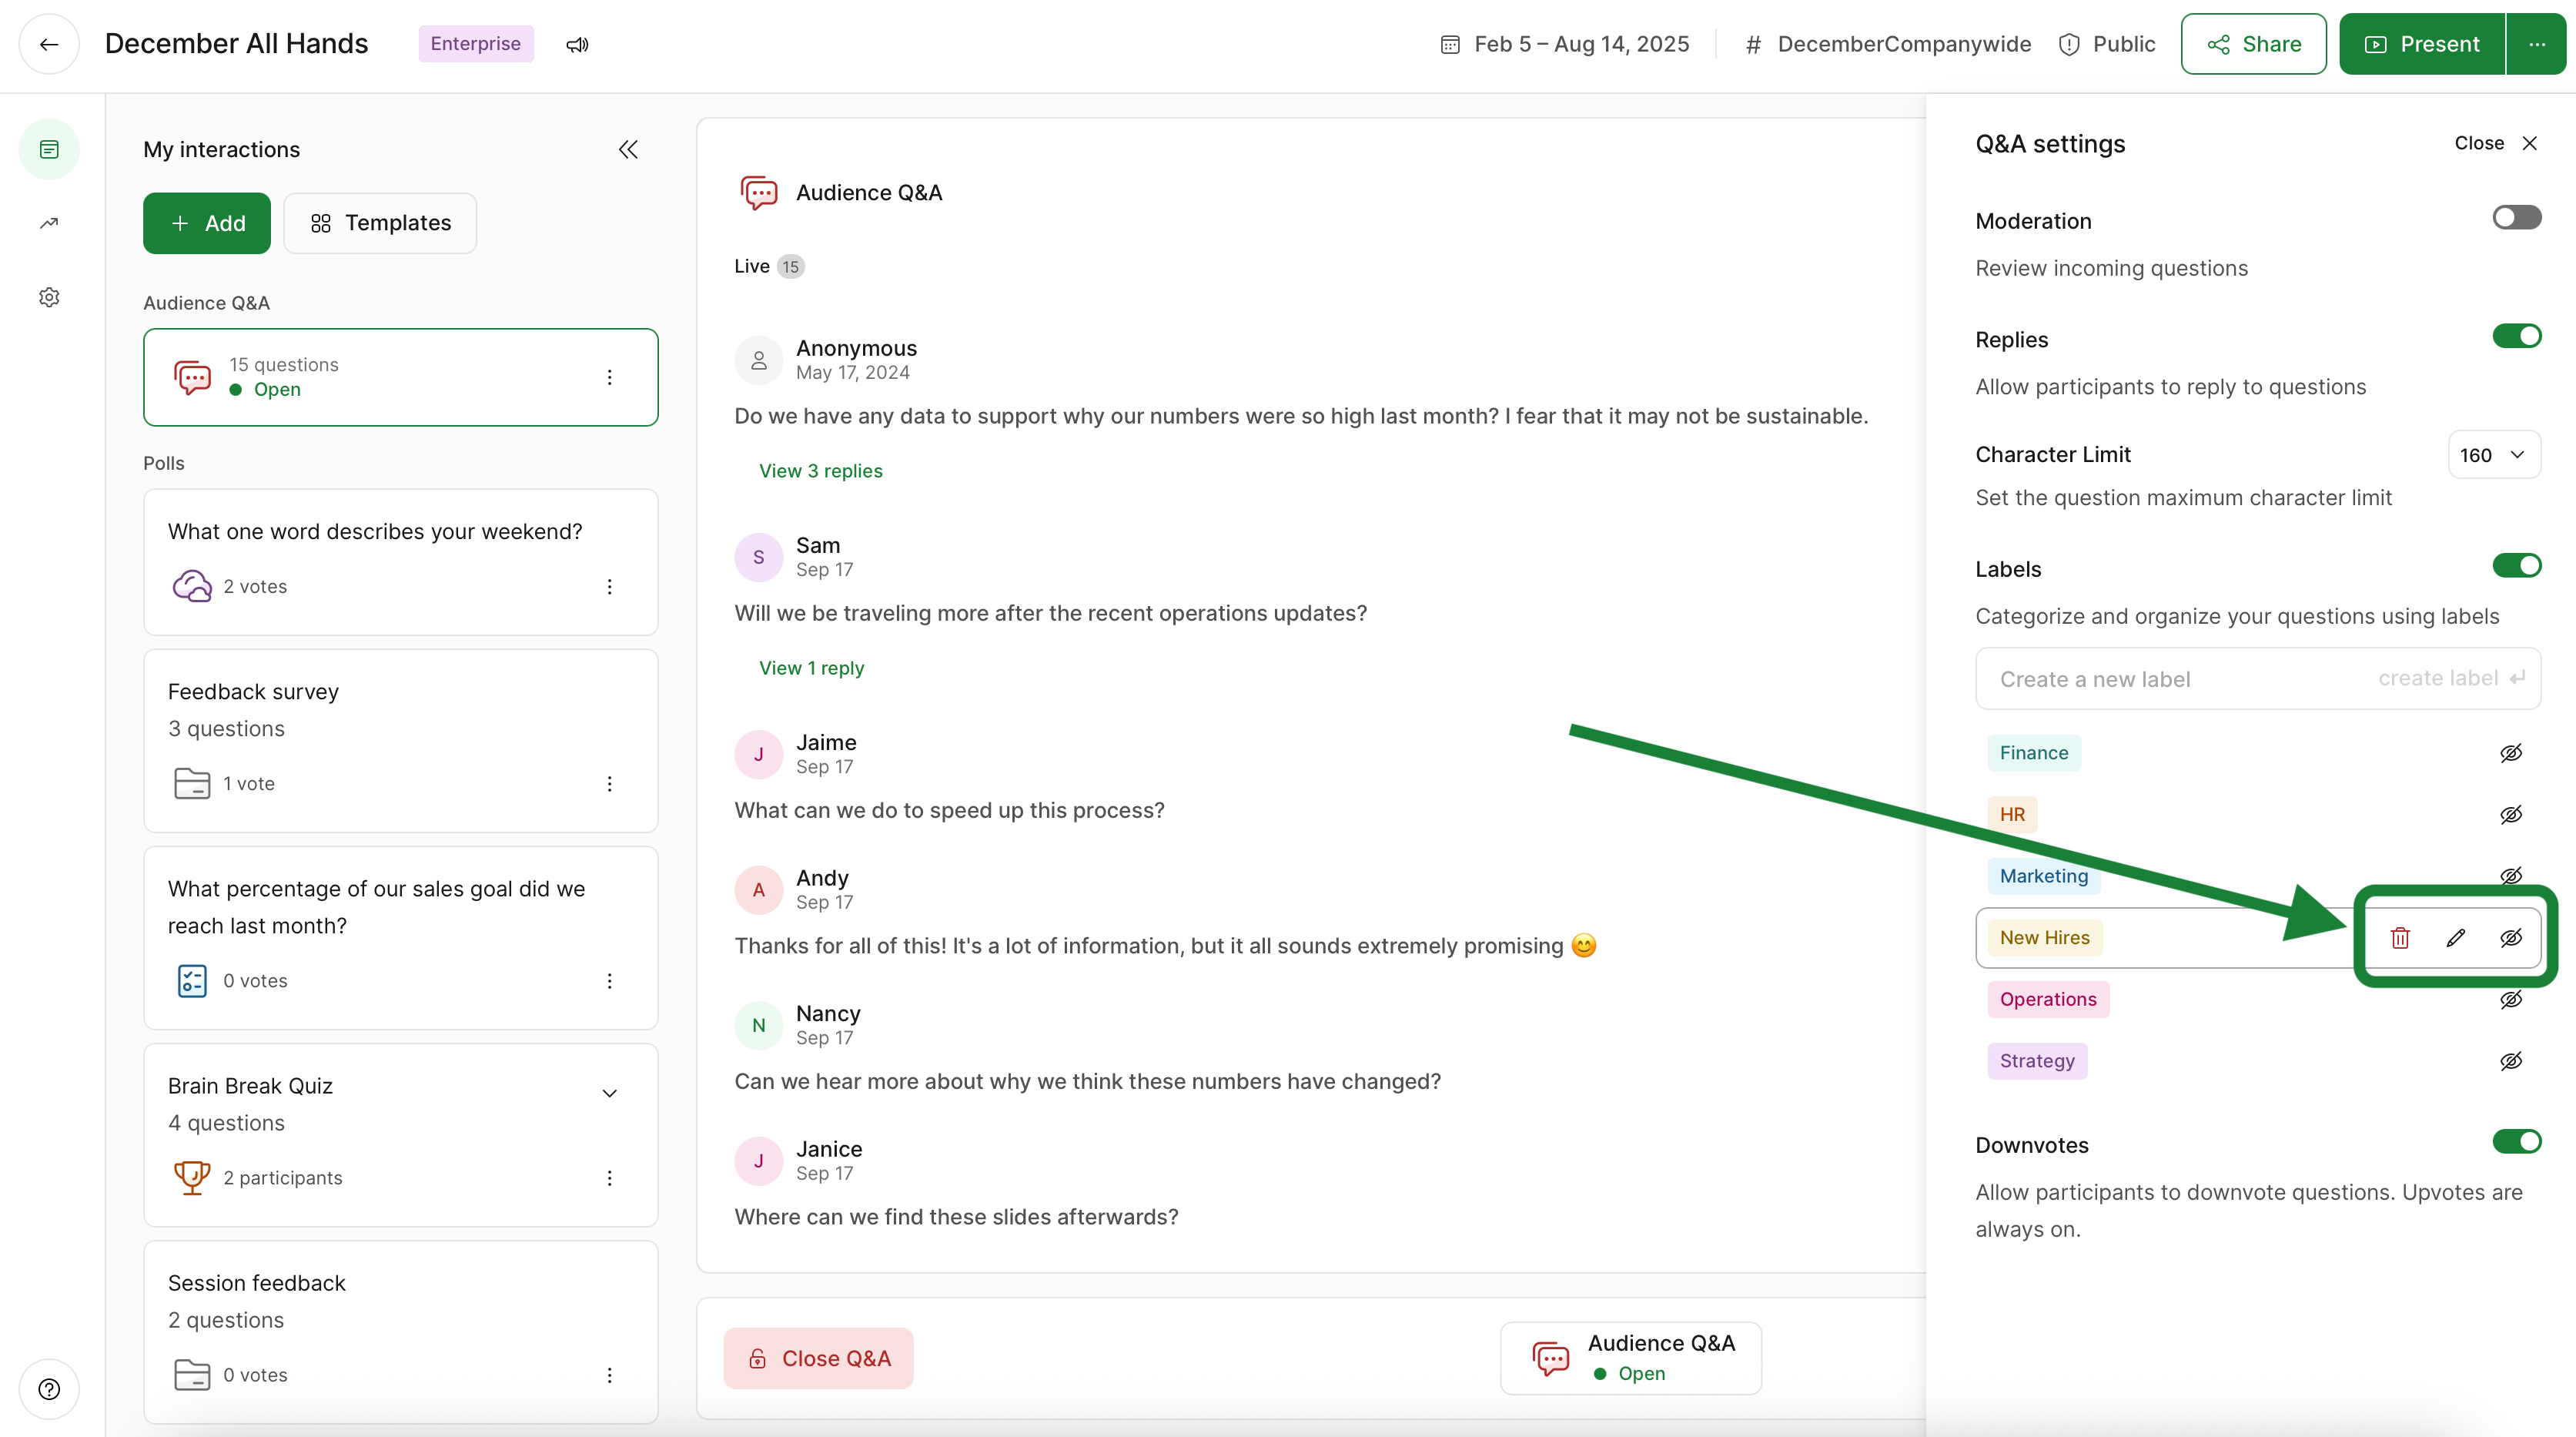Open options for Brain Break Quiz
This screenshot has width=2576, height=1437.
(x=609, y=1178)
